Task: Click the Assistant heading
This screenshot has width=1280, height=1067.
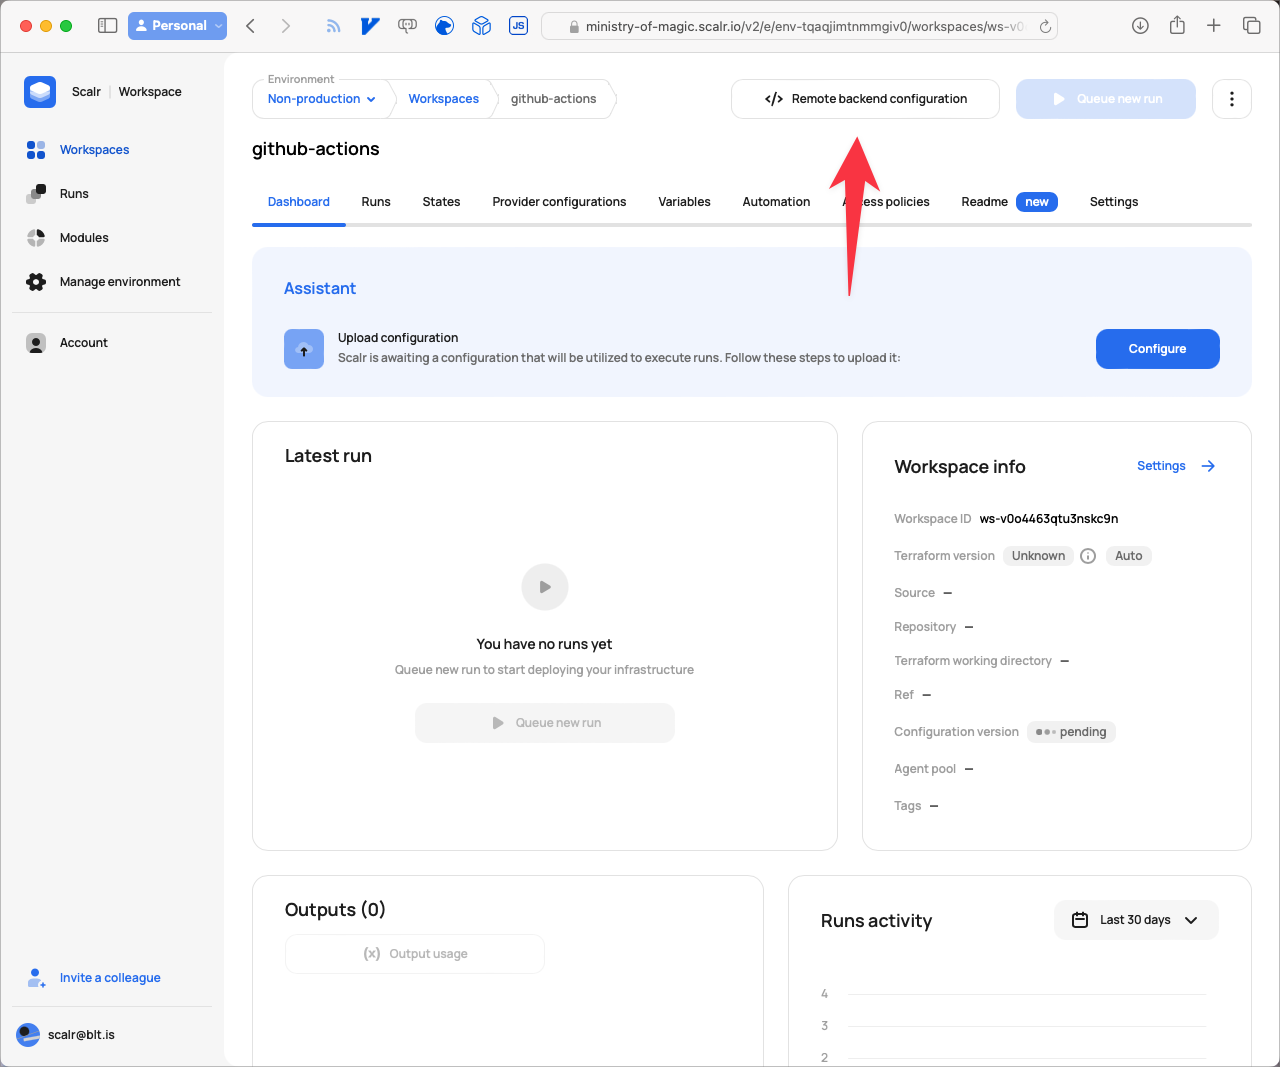Action: click(320, 288)
